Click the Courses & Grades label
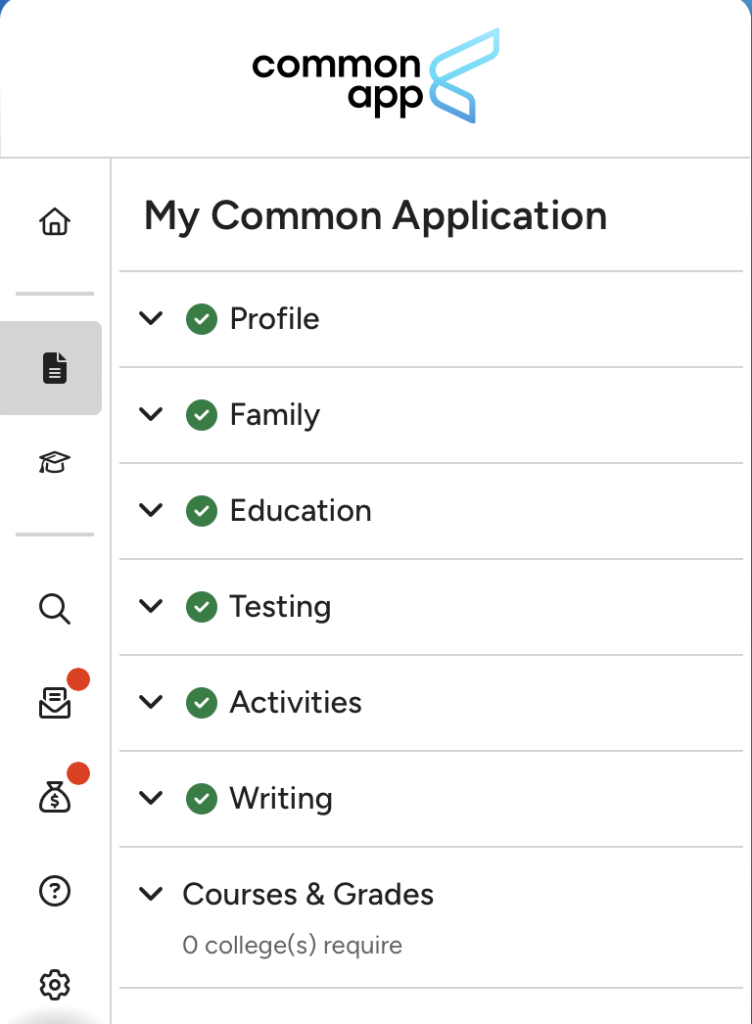This screenshot has width=752, height=1024. tap(308, 894)
